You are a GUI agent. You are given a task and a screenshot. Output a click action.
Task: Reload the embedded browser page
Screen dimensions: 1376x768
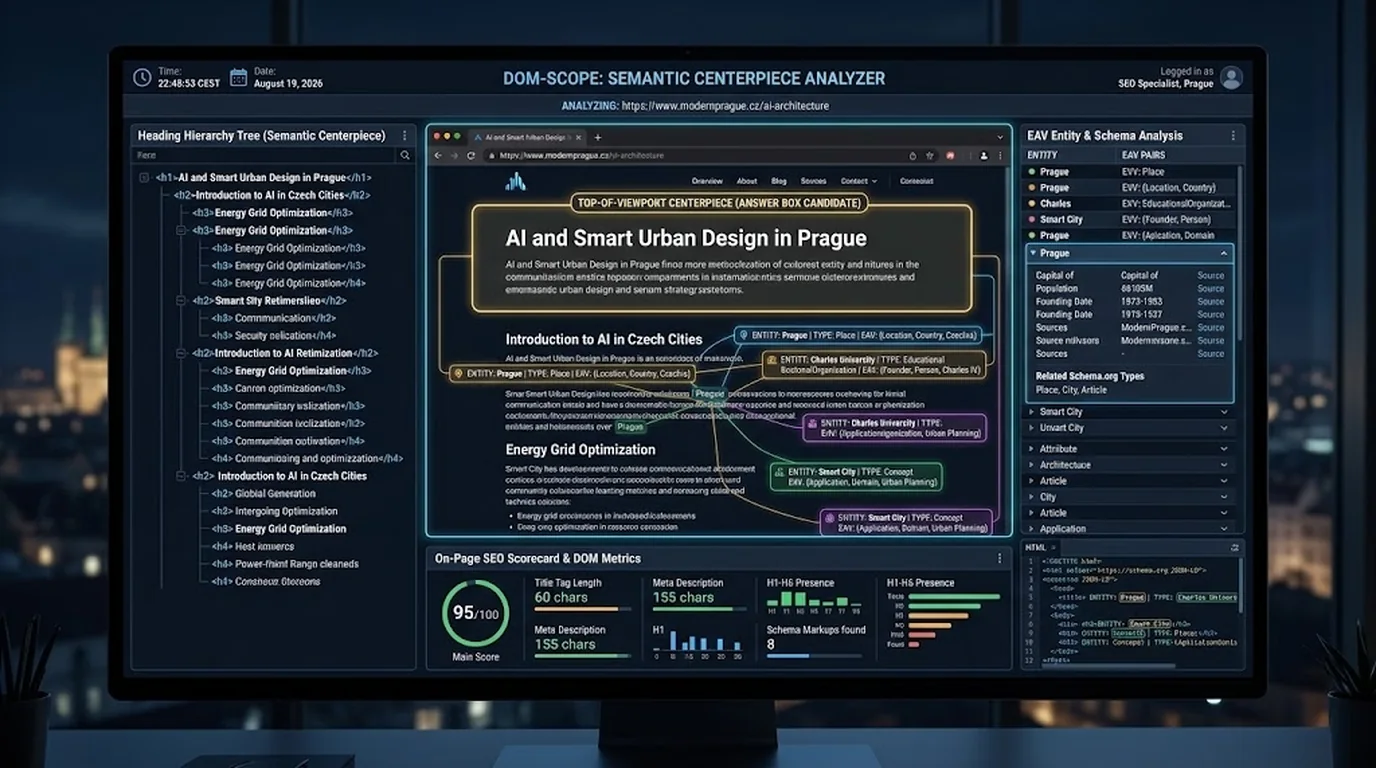point(471,156)
